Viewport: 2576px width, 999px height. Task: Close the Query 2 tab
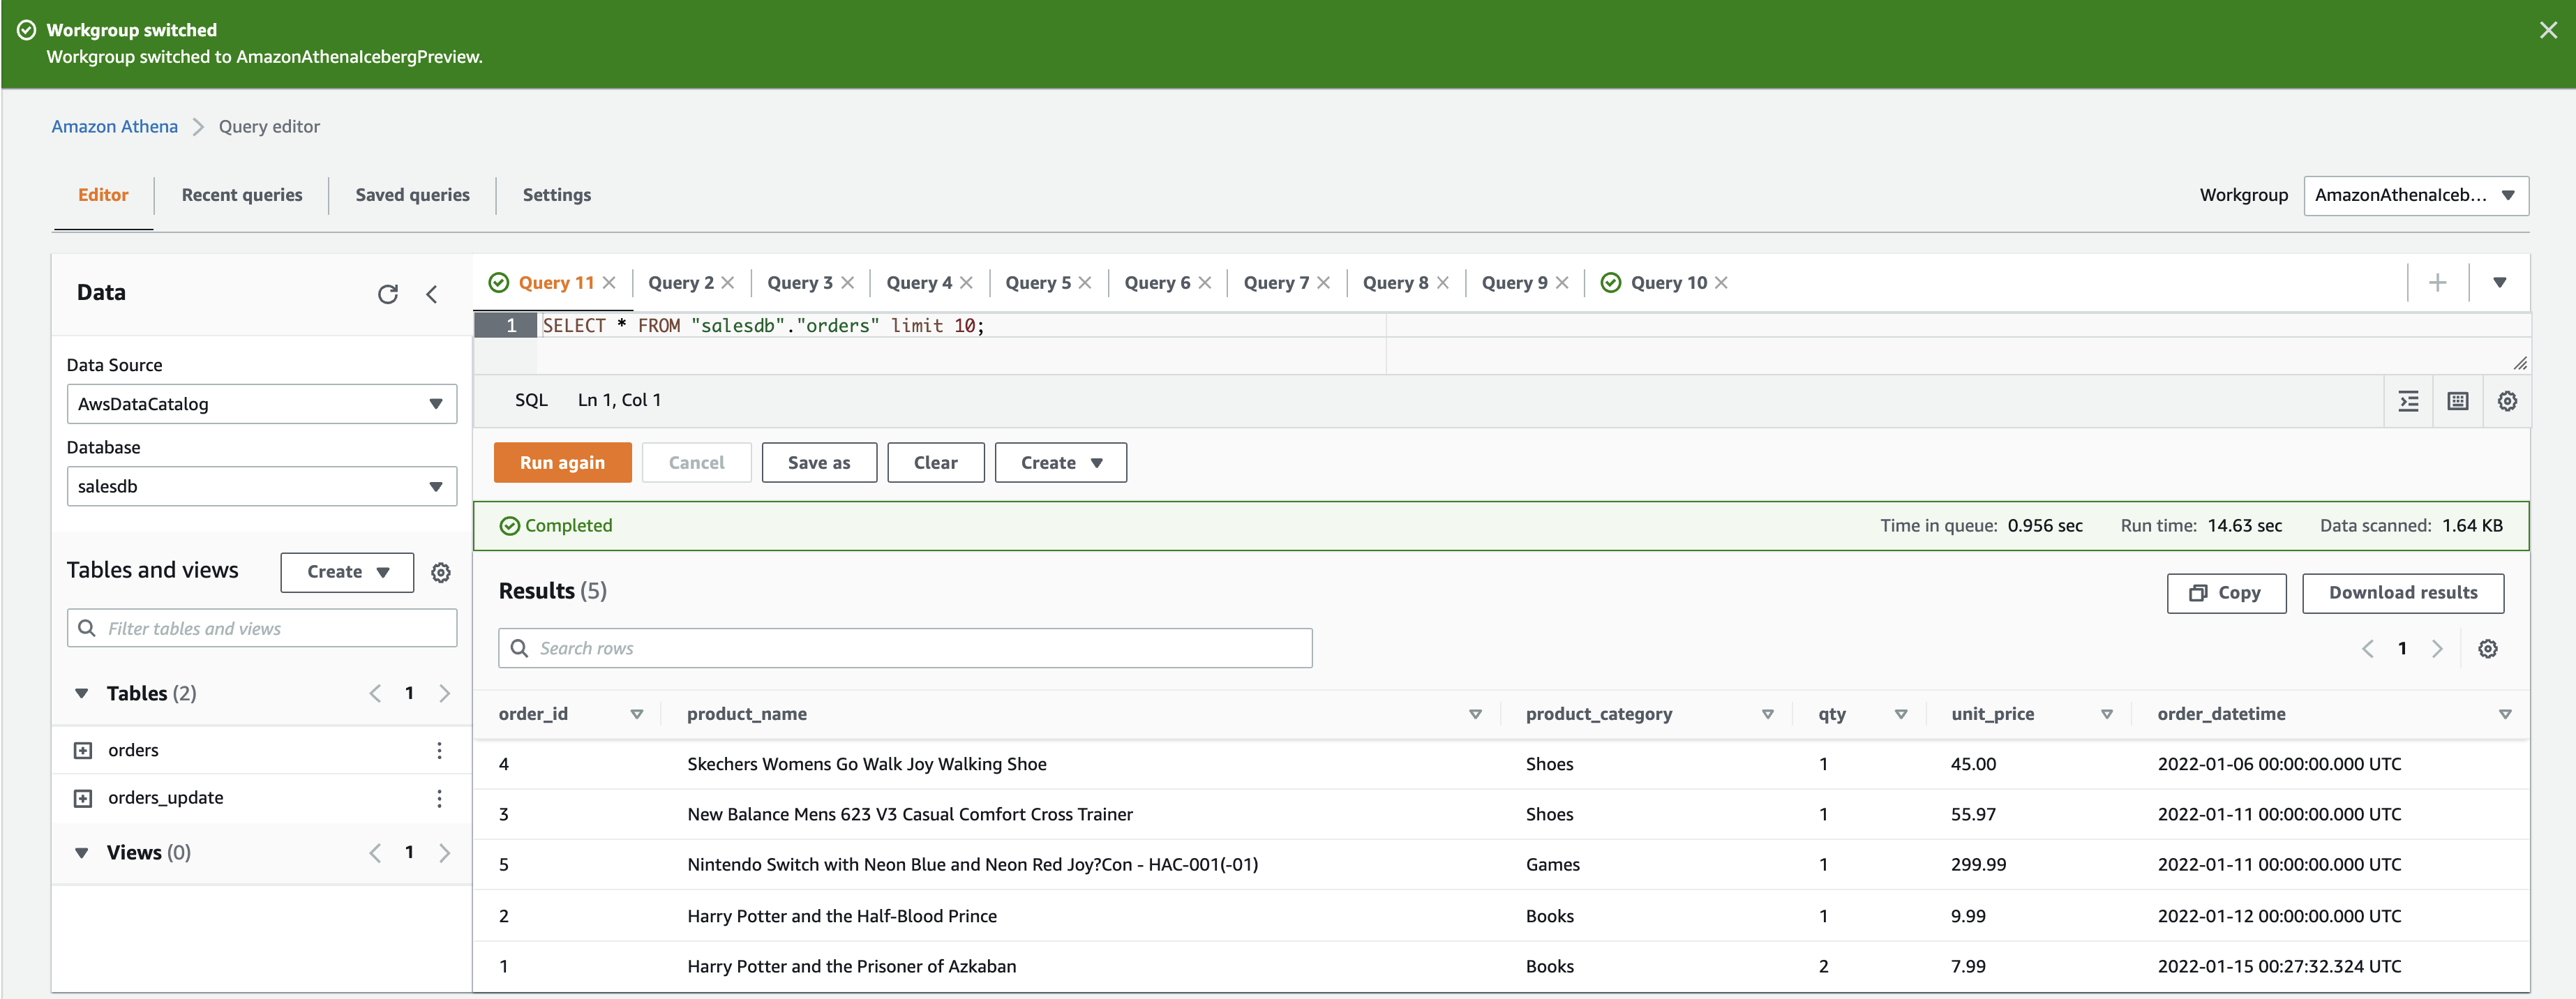tap(728, 283)
